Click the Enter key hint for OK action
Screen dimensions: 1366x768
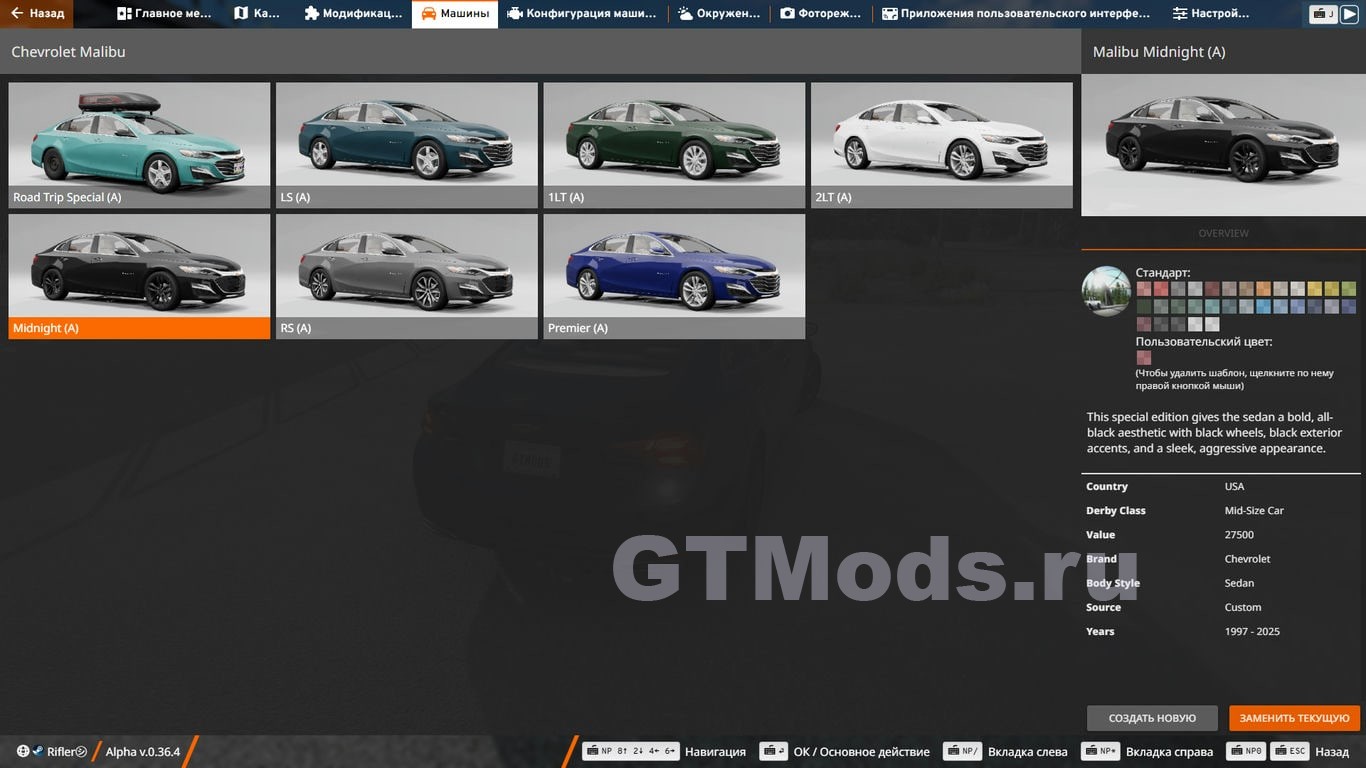coord(773,752)
